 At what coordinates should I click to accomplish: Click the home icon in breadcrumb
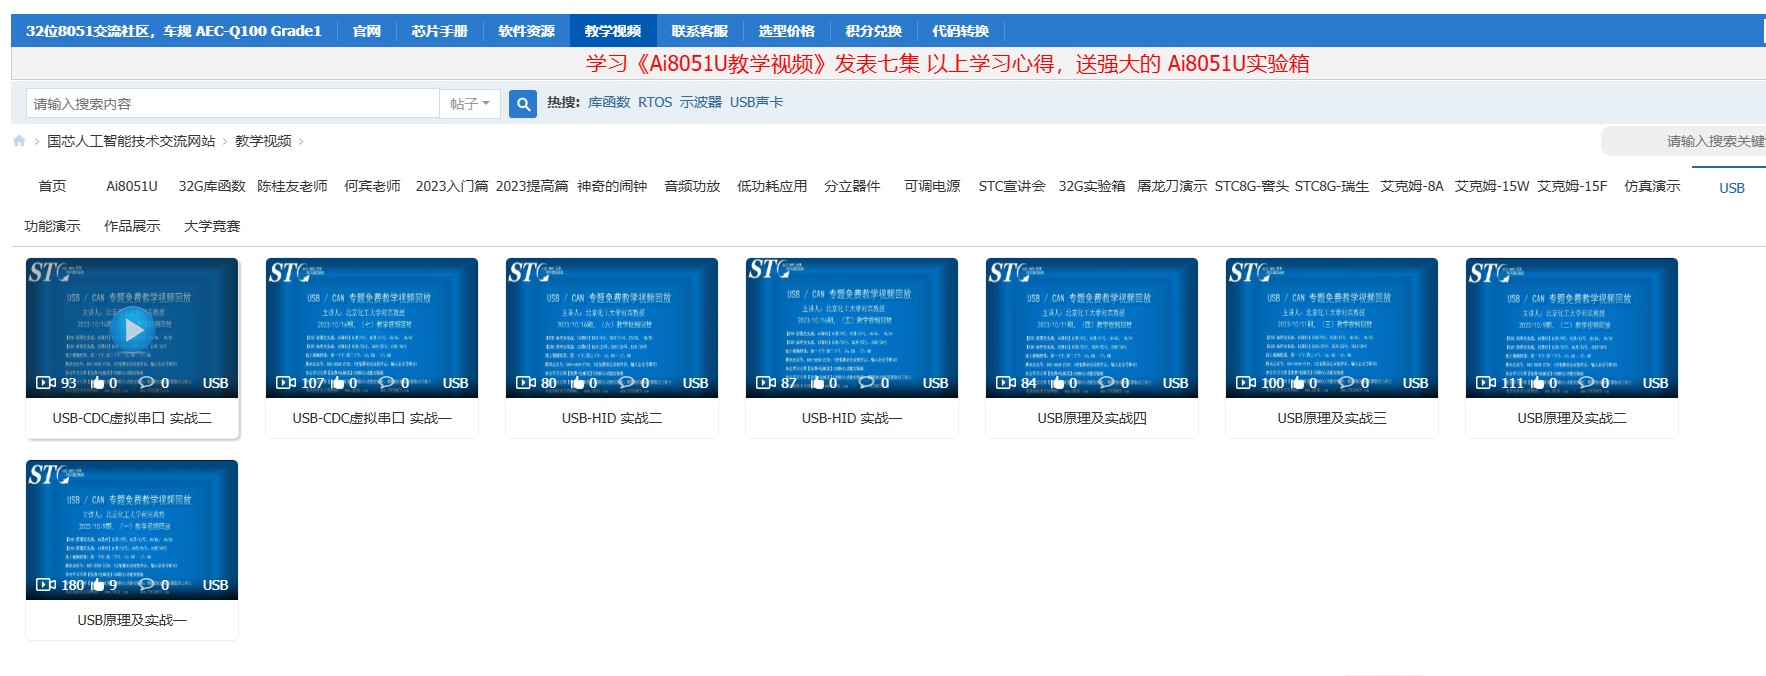[x=19, y=141]
